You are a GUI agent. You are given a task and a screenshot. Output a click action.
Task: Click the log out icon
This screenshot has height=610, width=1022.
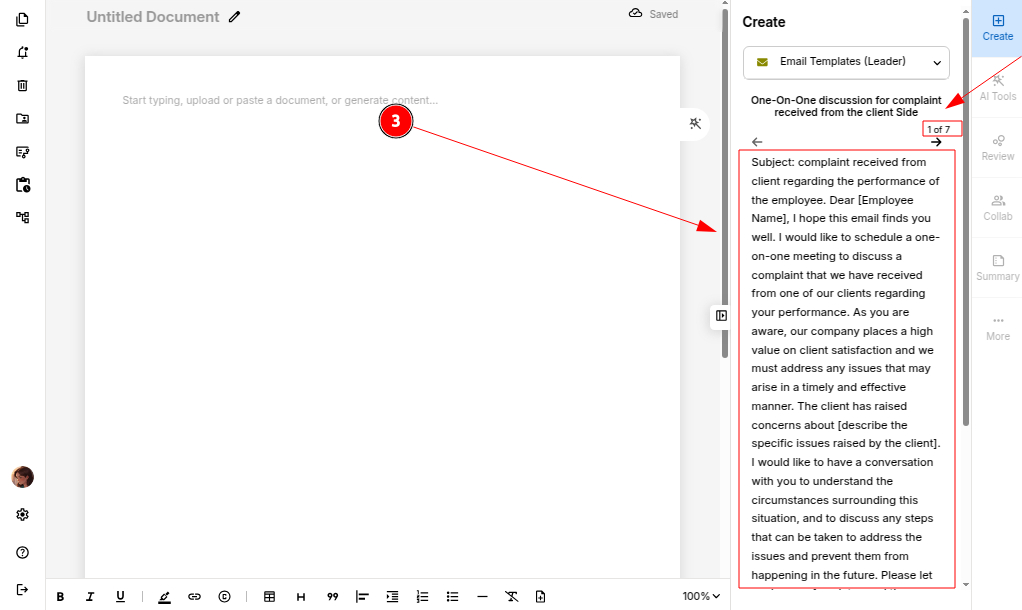tap(22, 589)
